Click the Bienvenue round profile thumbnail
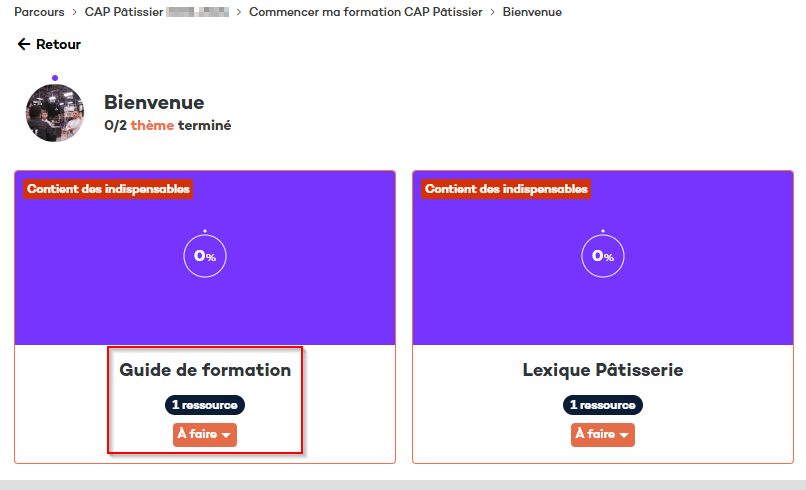 (55, 113)
